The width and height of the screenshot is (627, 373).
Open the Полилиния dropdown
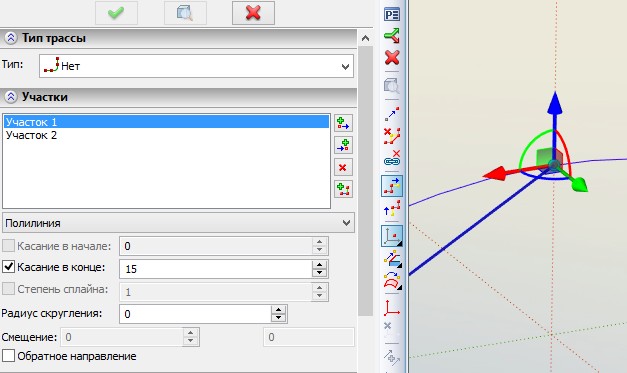(x=178, y=223)
